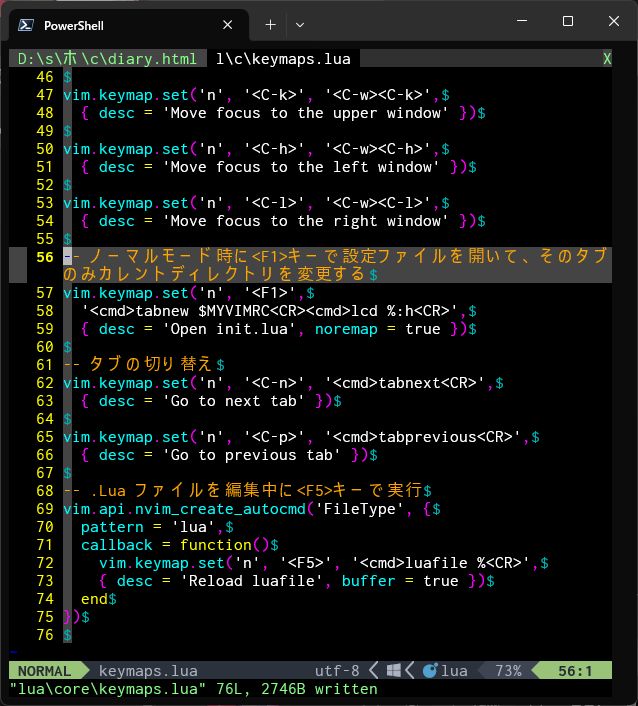Maximize the PowerShell window
The height and width of the screenshot is (706, 638).
[x=568, y=22]
